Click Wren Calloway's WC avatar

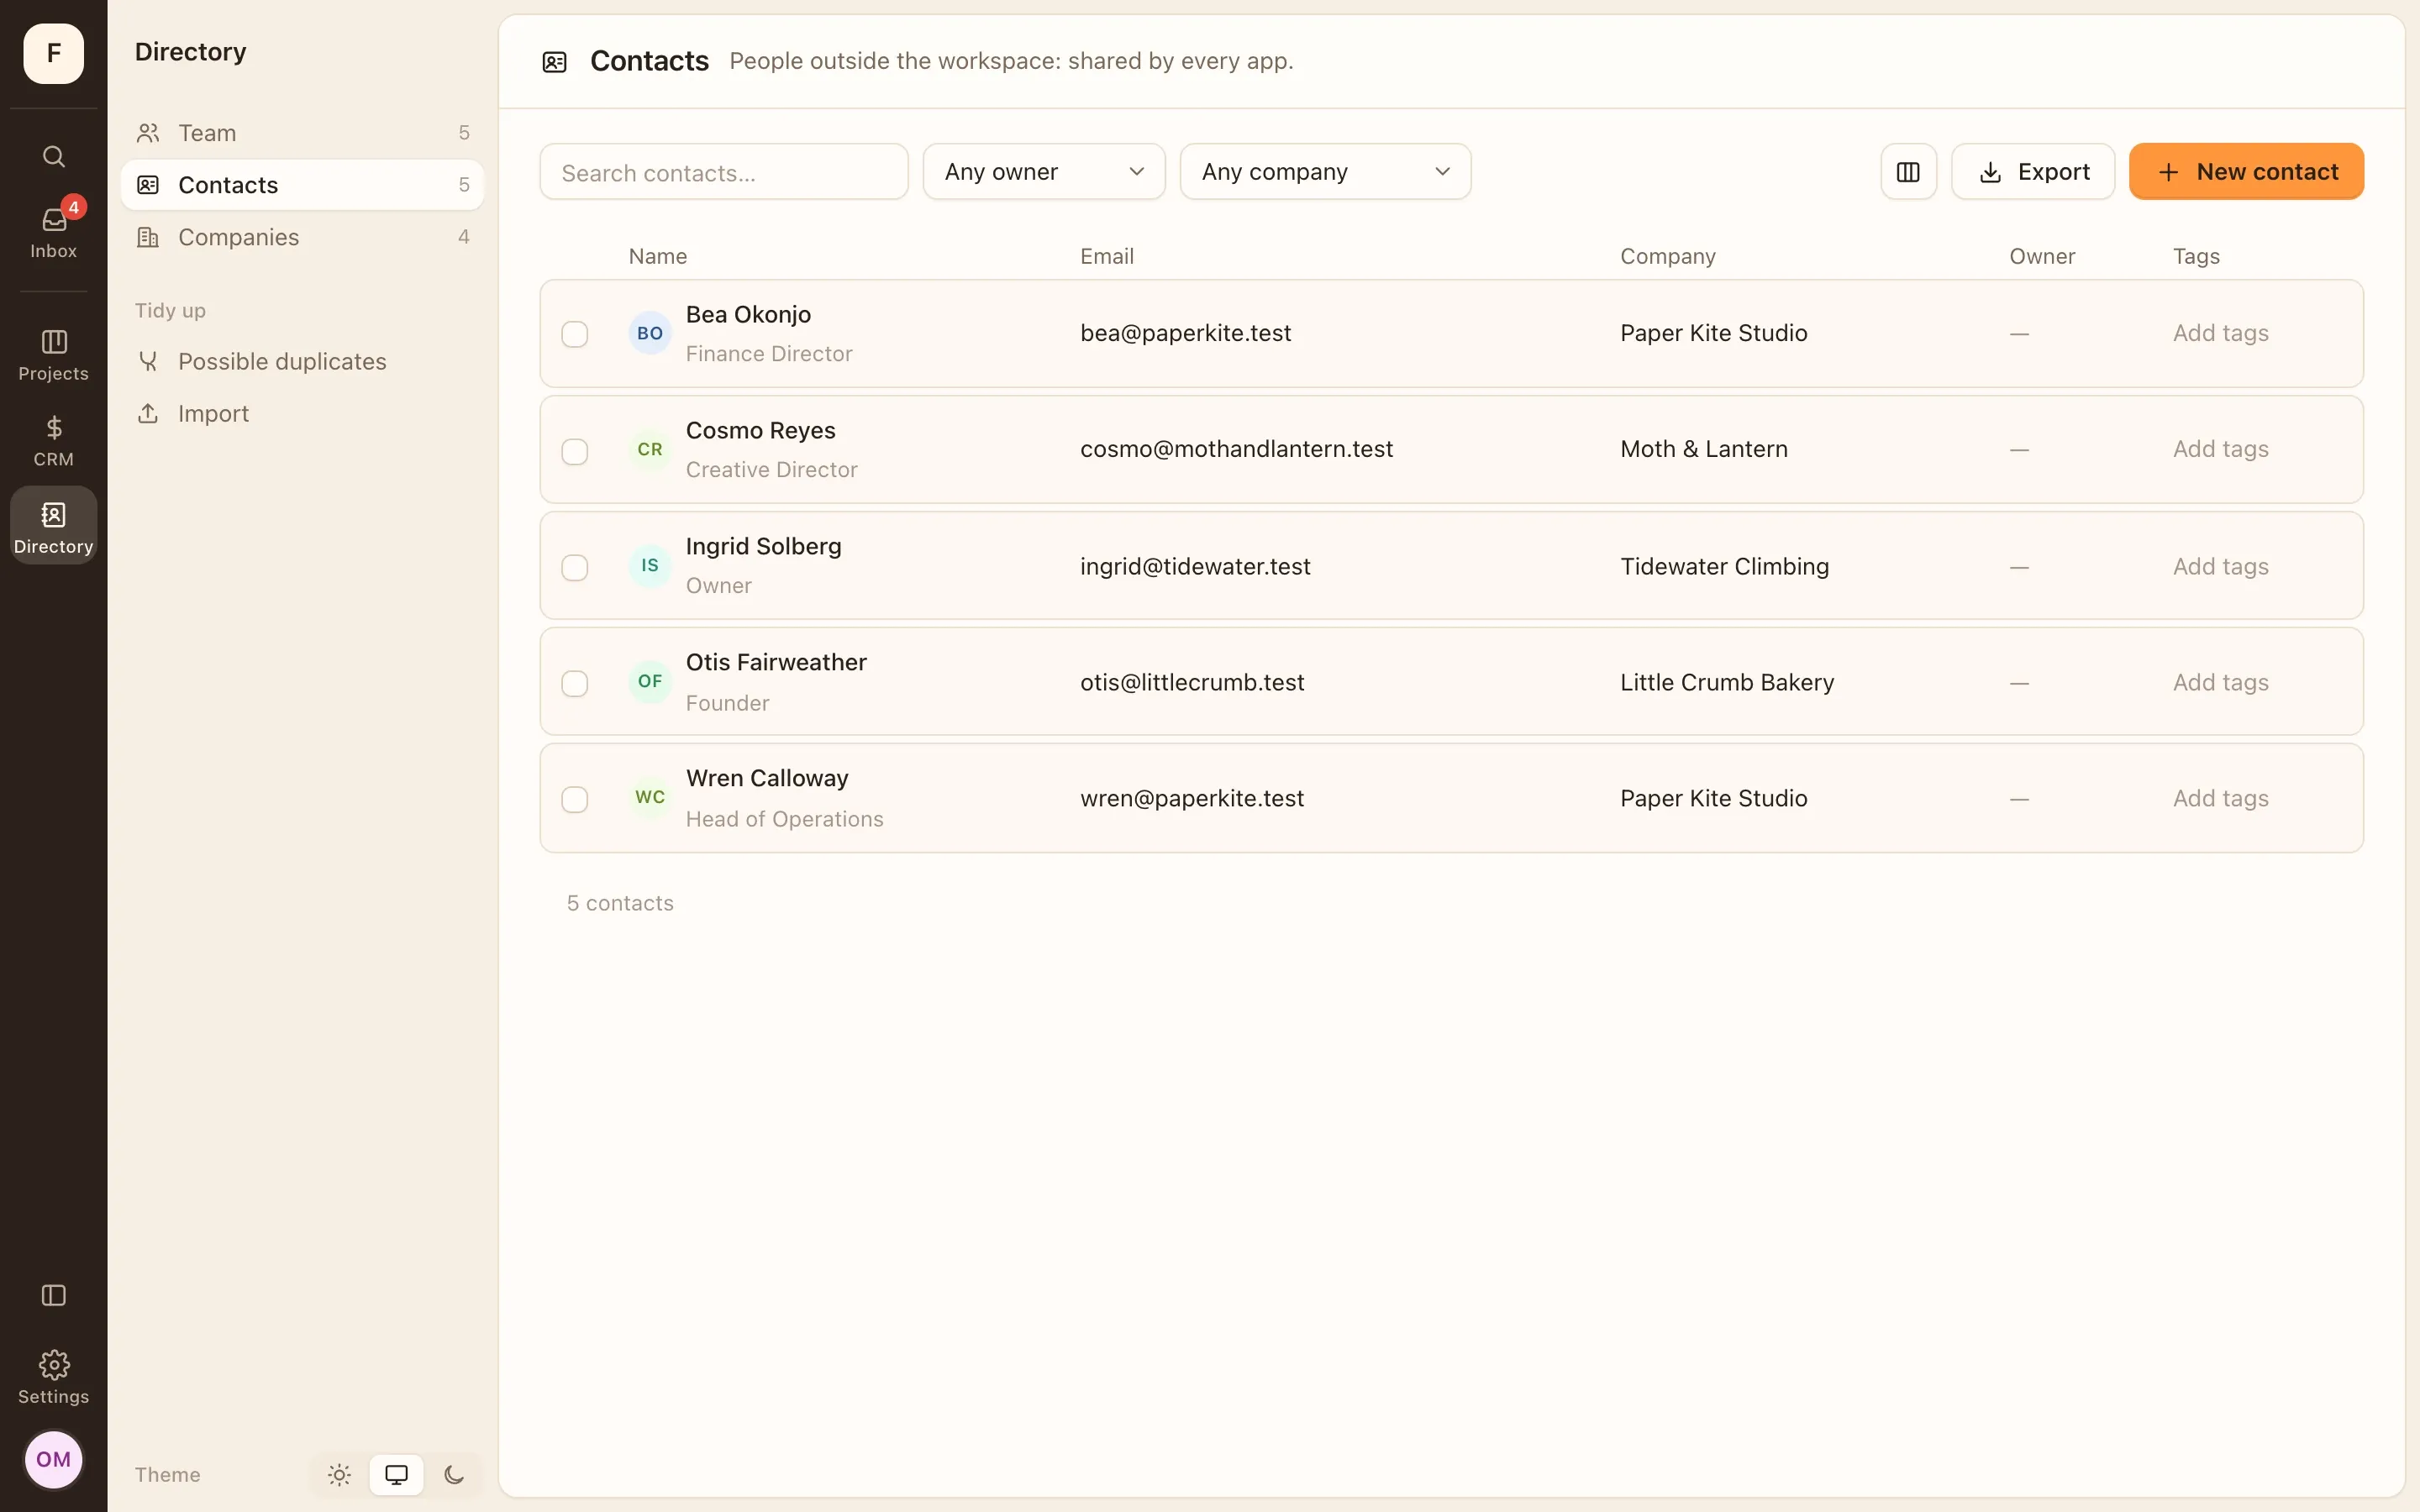[649, 797]
